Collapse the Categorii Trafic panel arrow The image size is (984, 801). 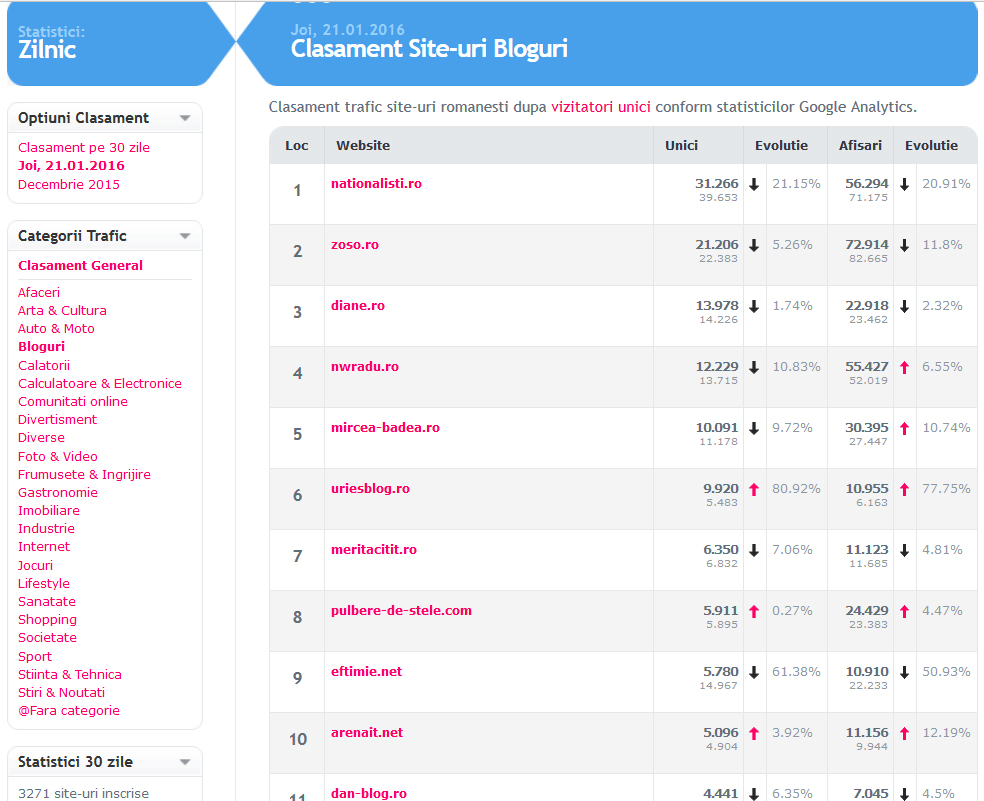(x=184, y=236)
